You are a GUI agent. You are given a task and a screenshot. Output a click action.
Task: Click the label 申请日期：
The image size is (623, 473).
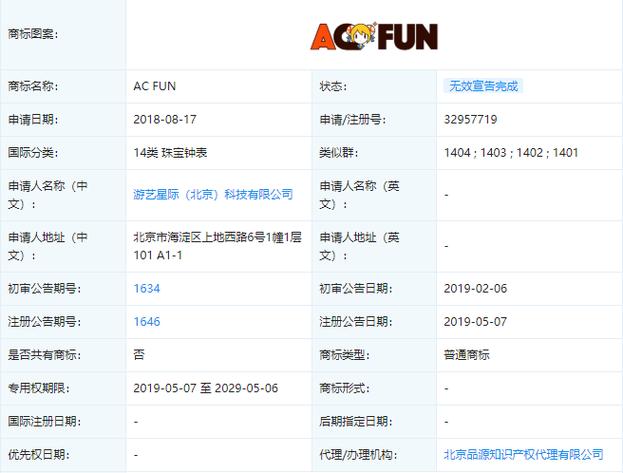click(x=33, y=120)
